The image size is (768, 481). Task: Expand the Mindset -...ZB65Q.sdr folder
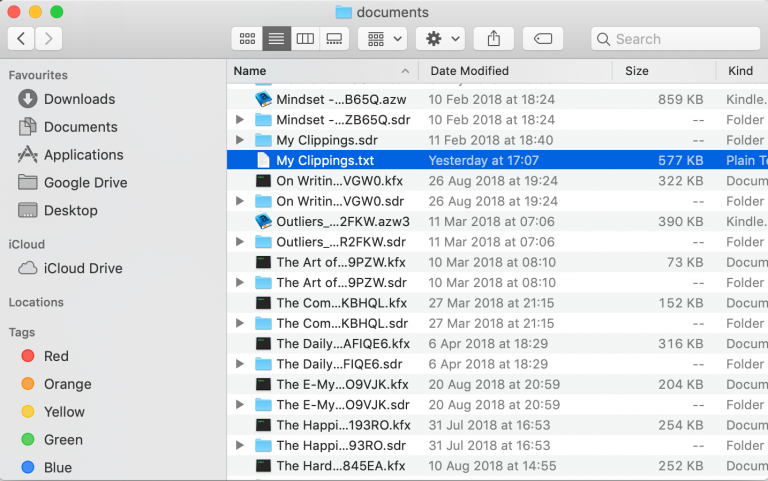240,120
